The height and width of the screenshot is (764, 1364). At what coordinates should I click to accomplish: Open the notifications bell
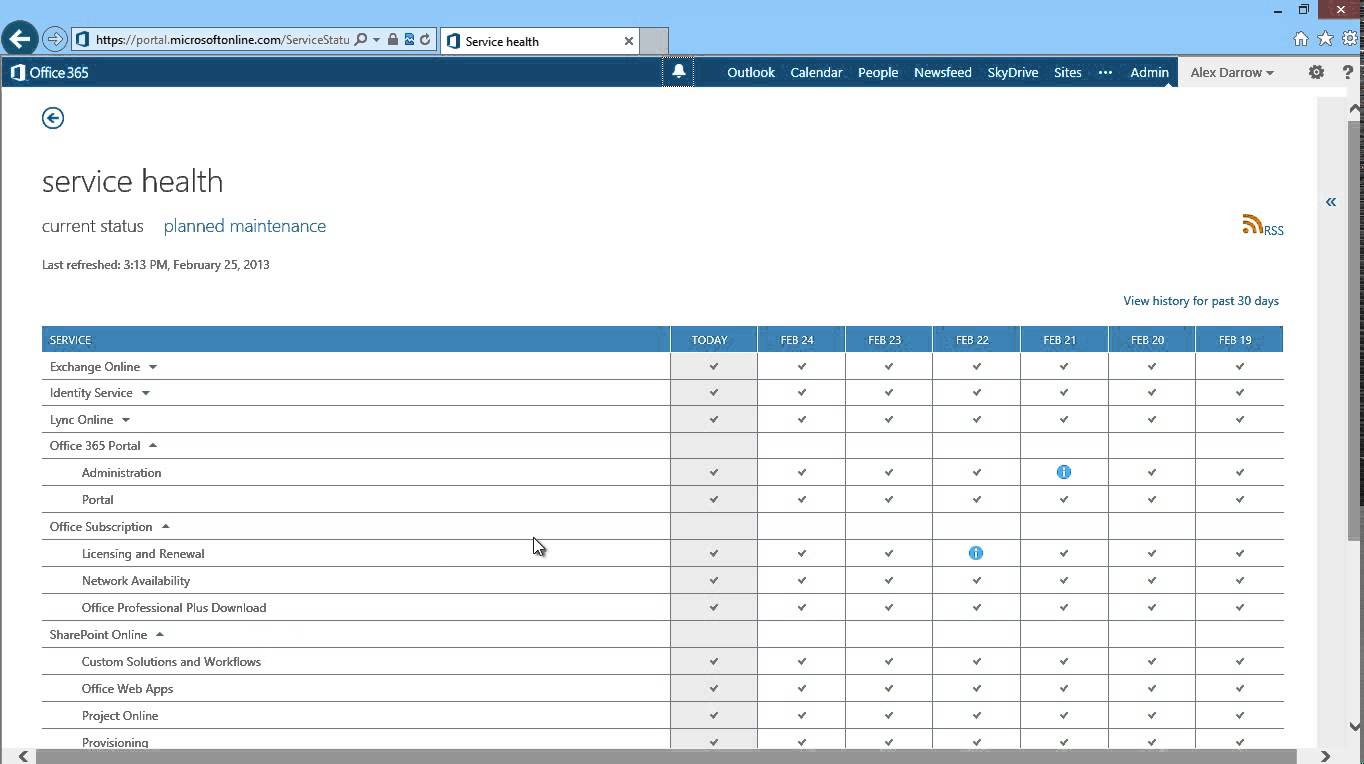678,72
